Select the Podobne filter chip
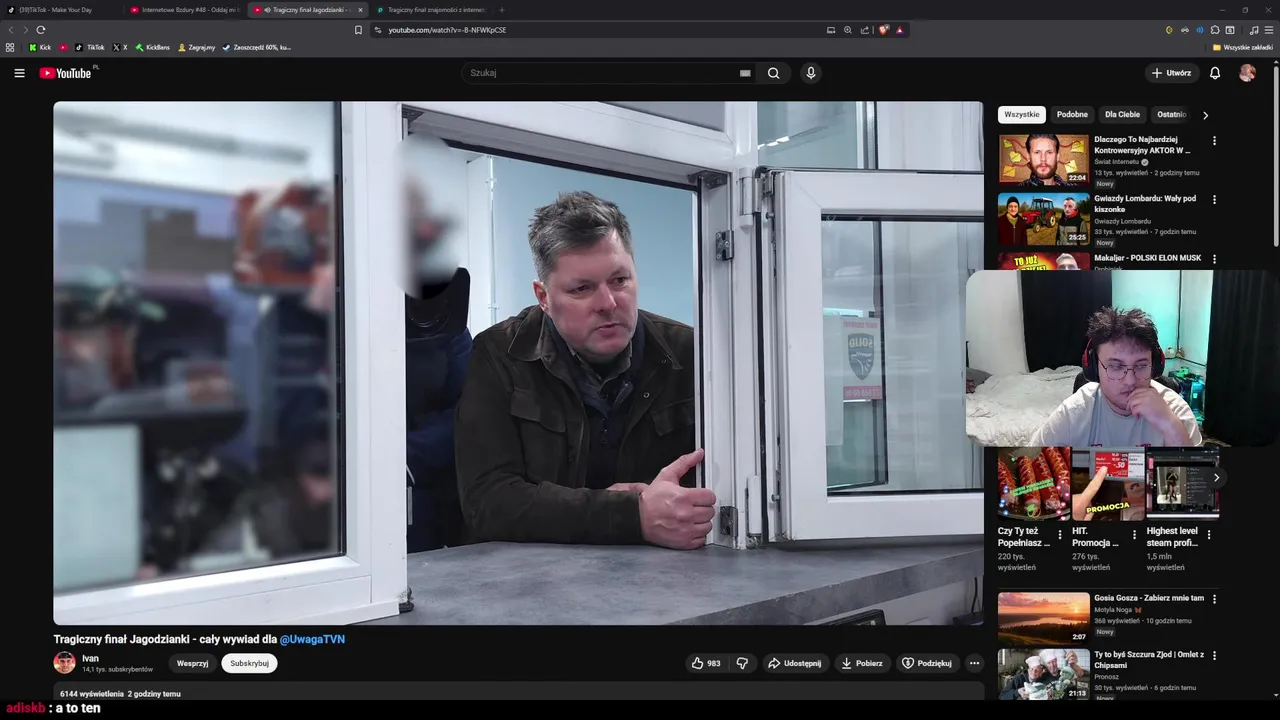1280x720 pixels. (1072, 115)
